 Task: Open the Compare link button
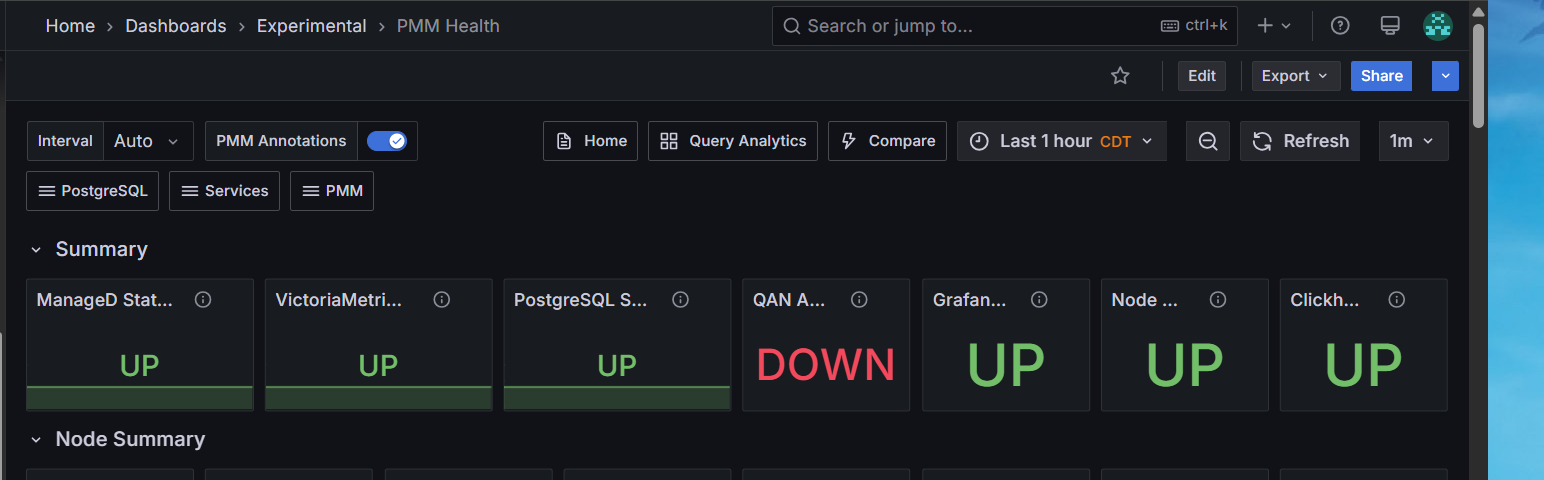887,141
